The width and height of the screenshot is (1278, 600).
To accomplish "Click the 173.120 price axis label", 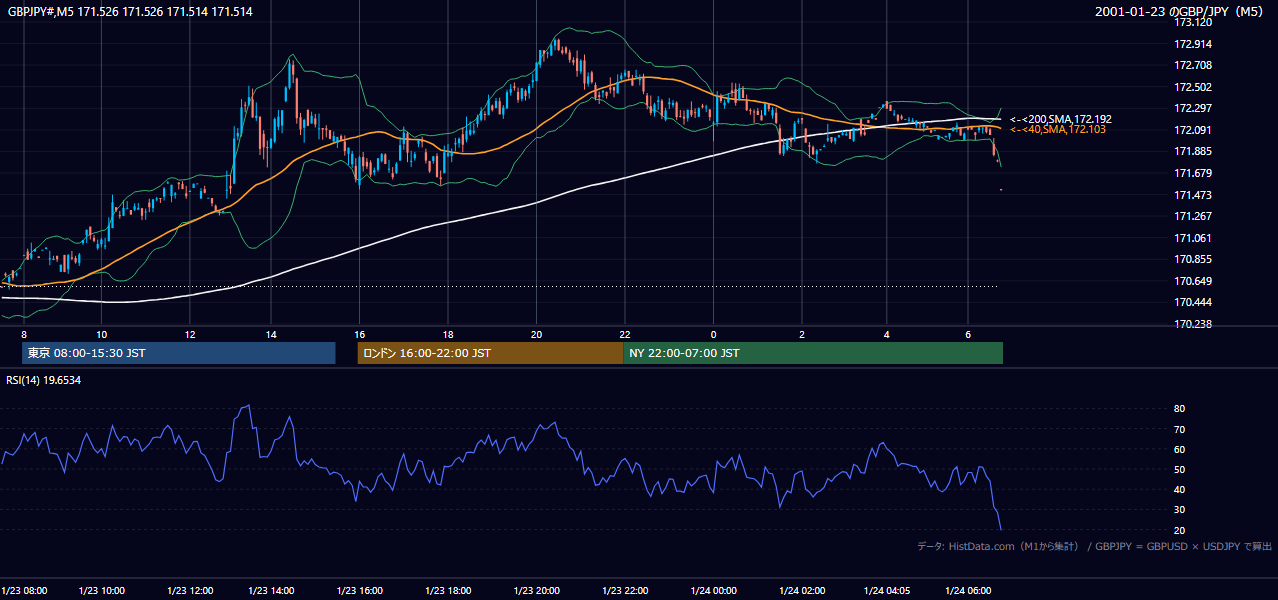I will [1192, 22].
